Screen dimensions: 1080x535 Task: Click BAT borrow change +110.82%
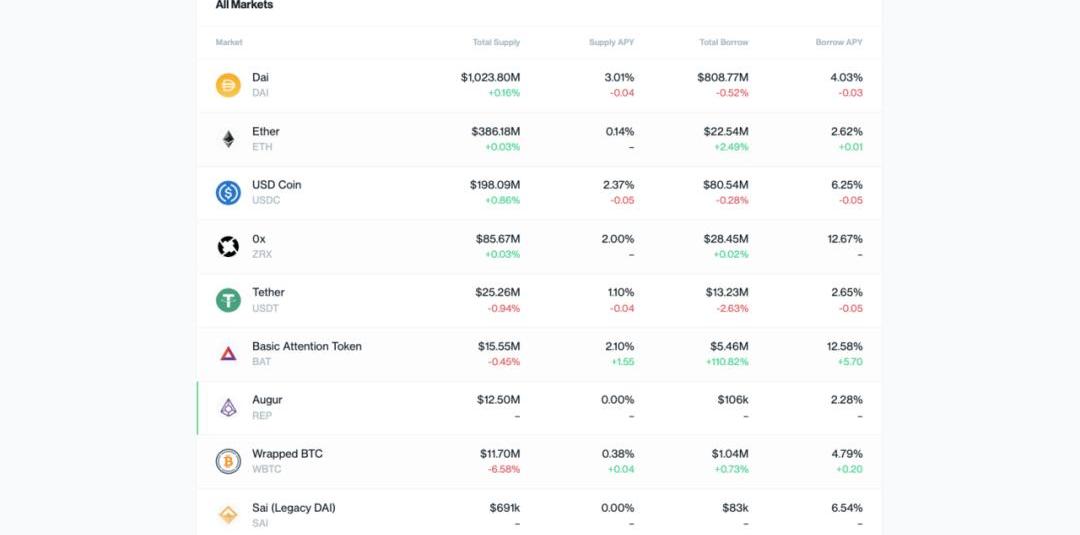tap(727, 362)
